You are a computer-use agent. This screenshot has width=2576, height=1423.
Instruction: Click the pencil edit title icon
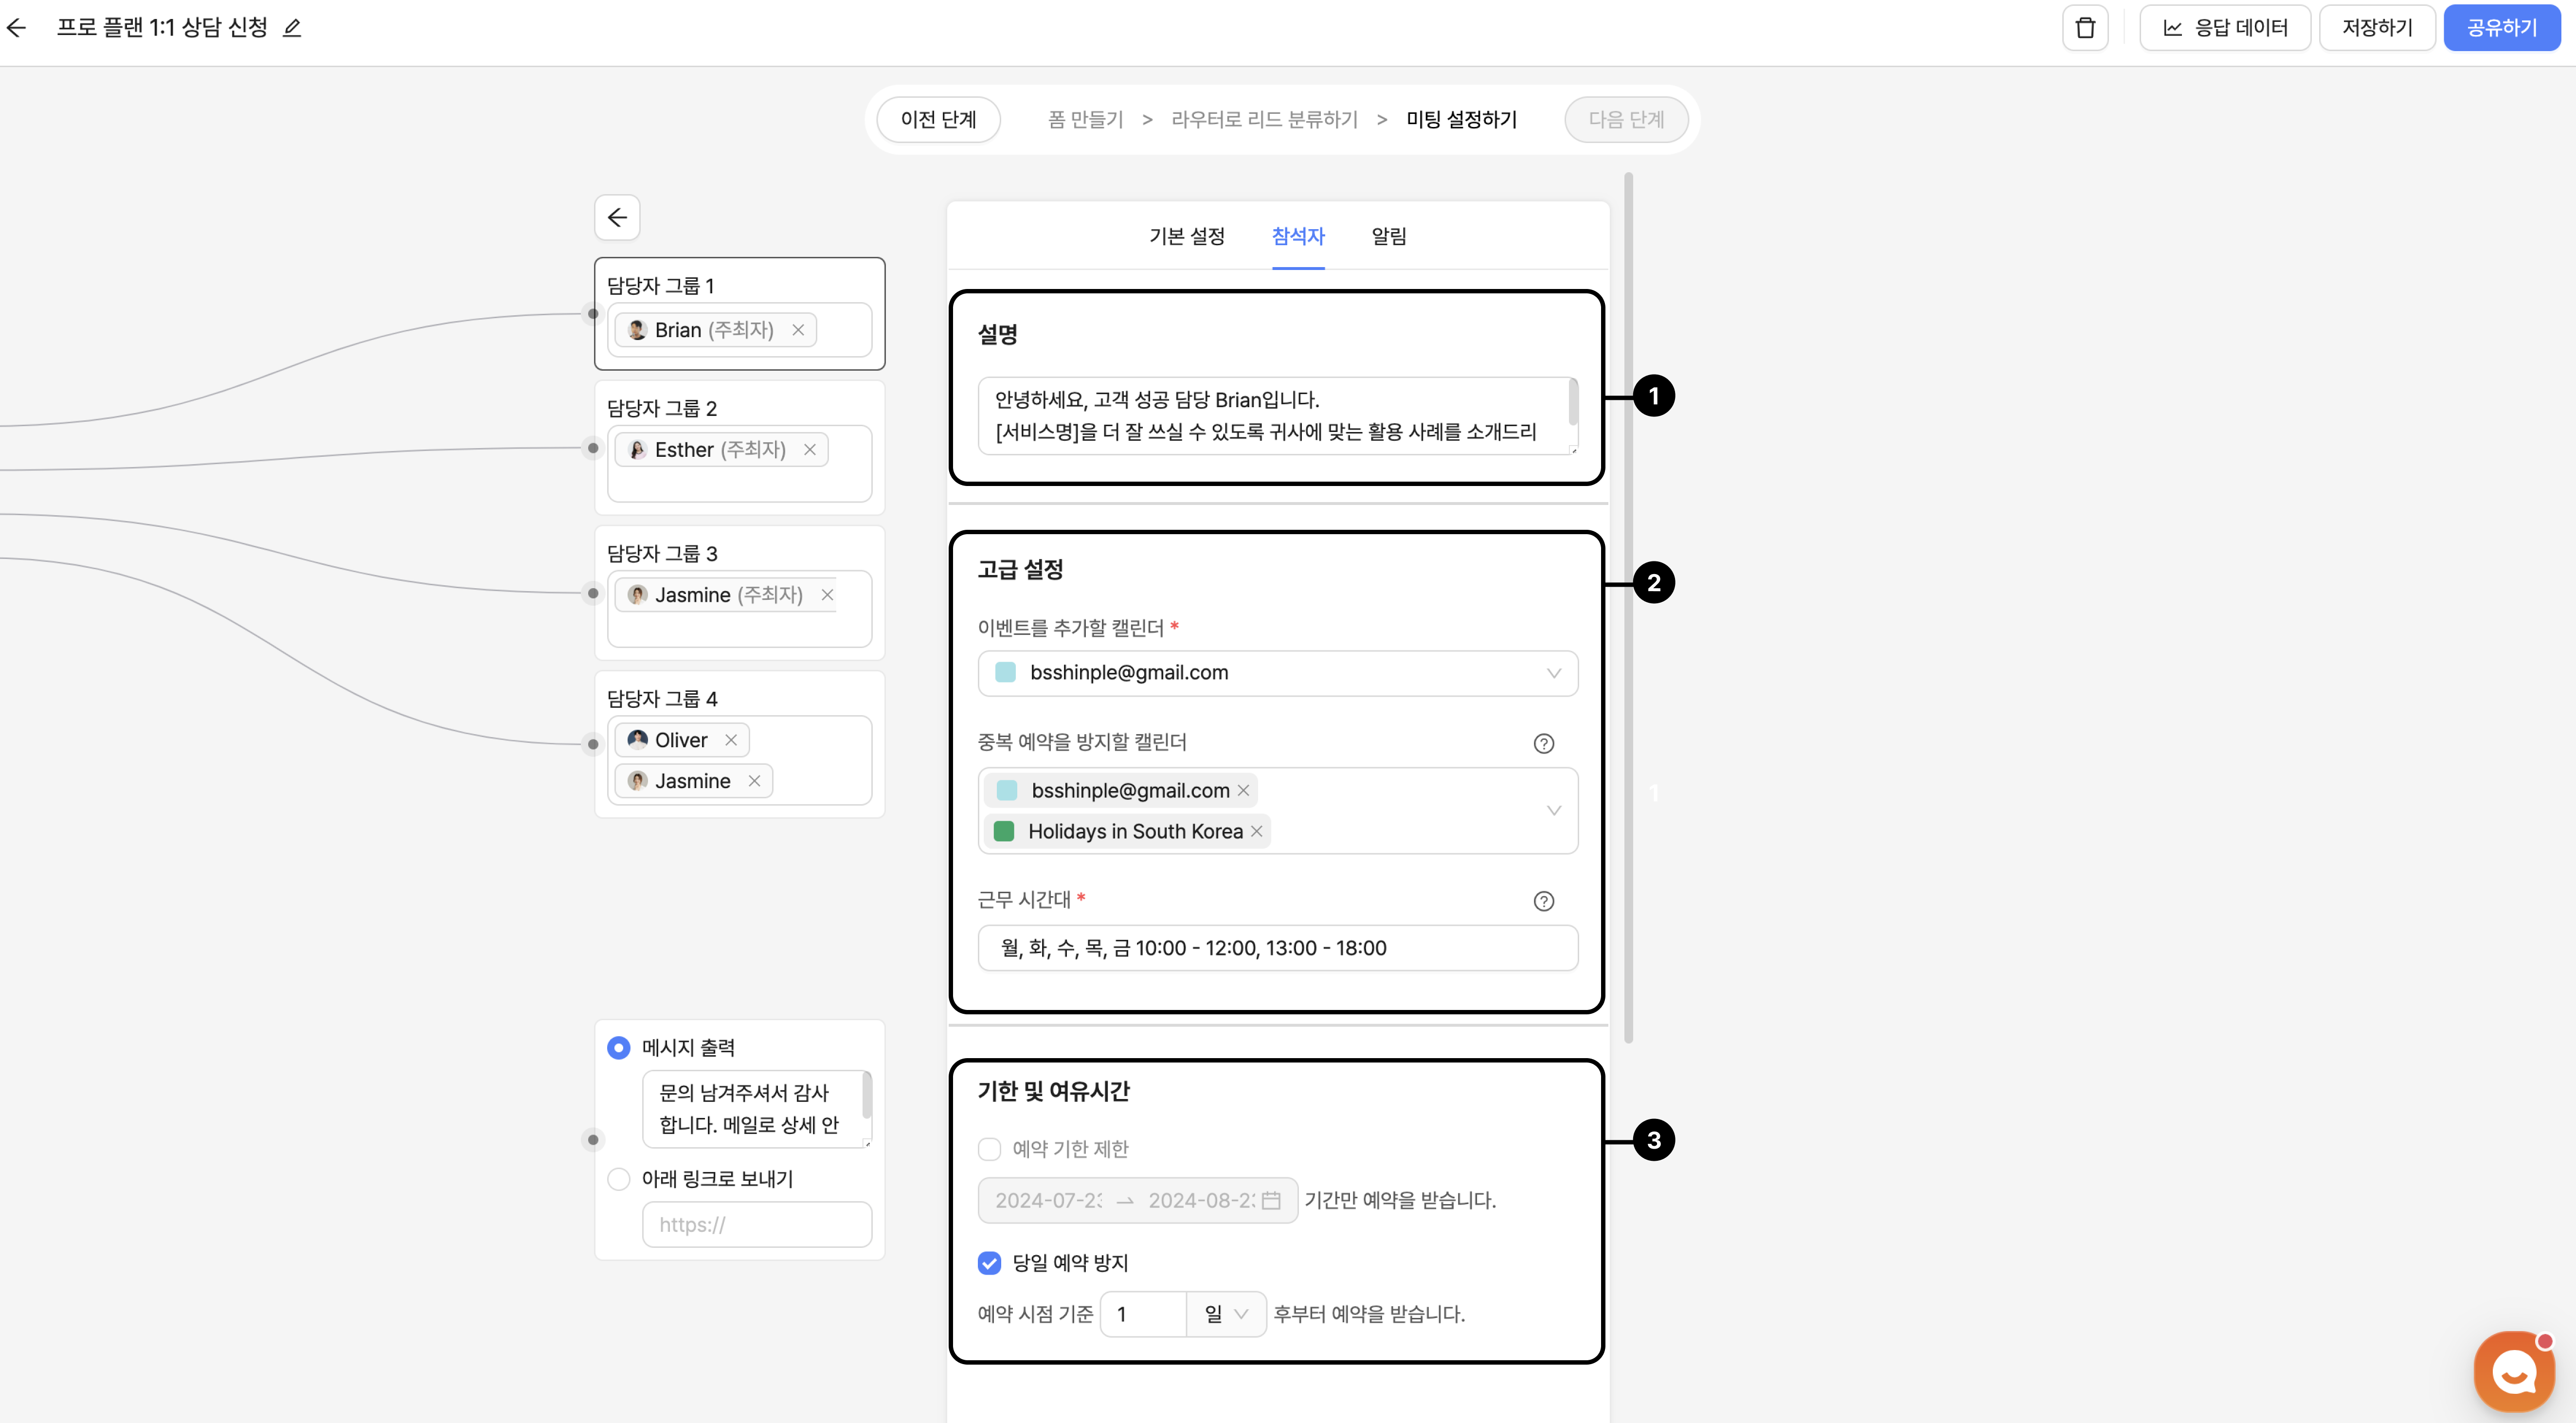(292, 28)
